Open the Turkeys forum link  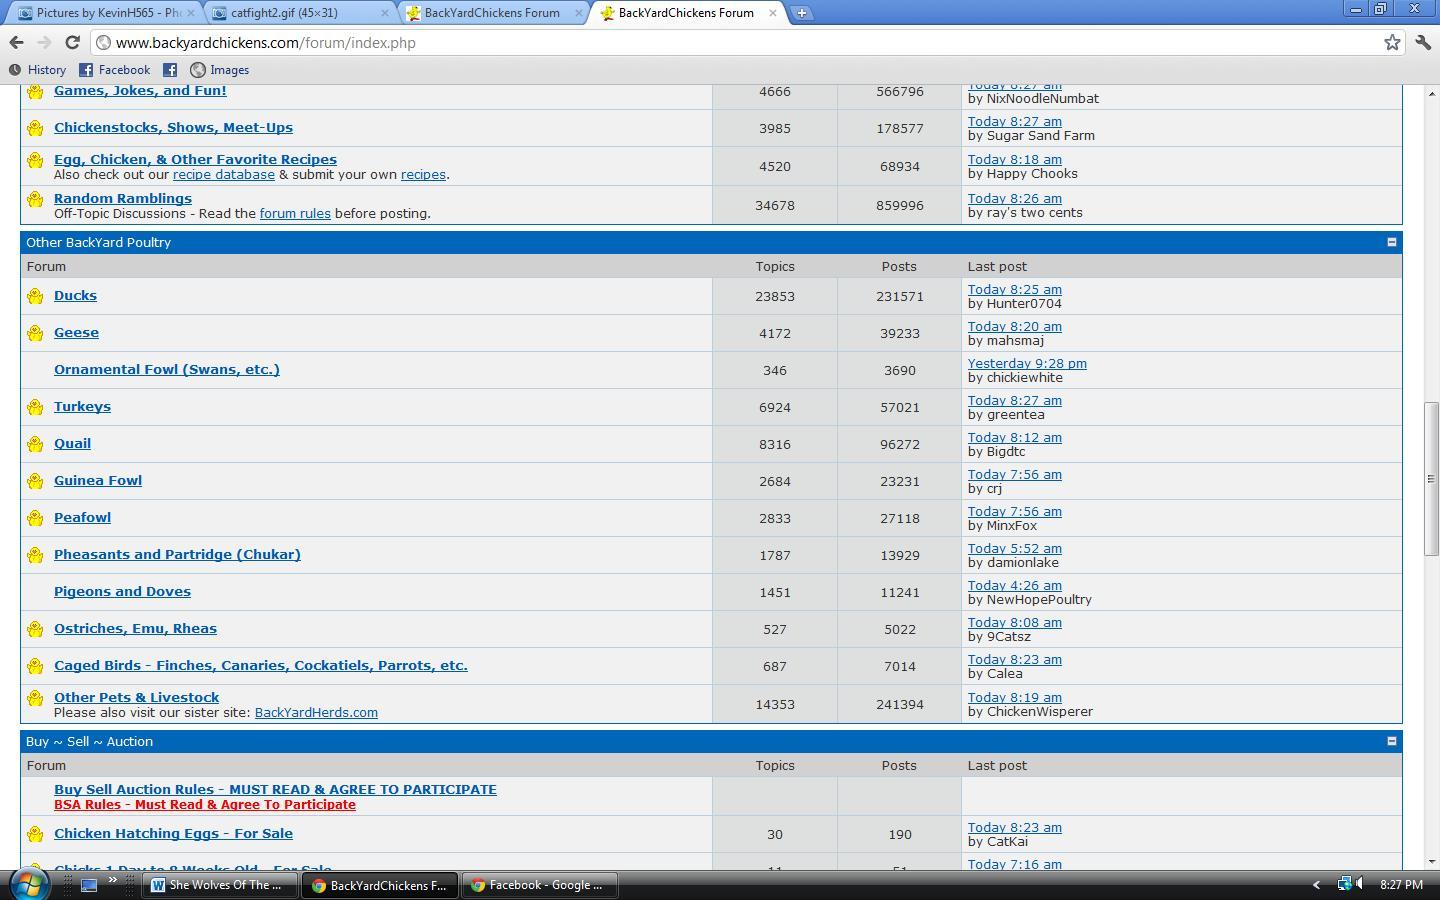click(x=82, y=407)
